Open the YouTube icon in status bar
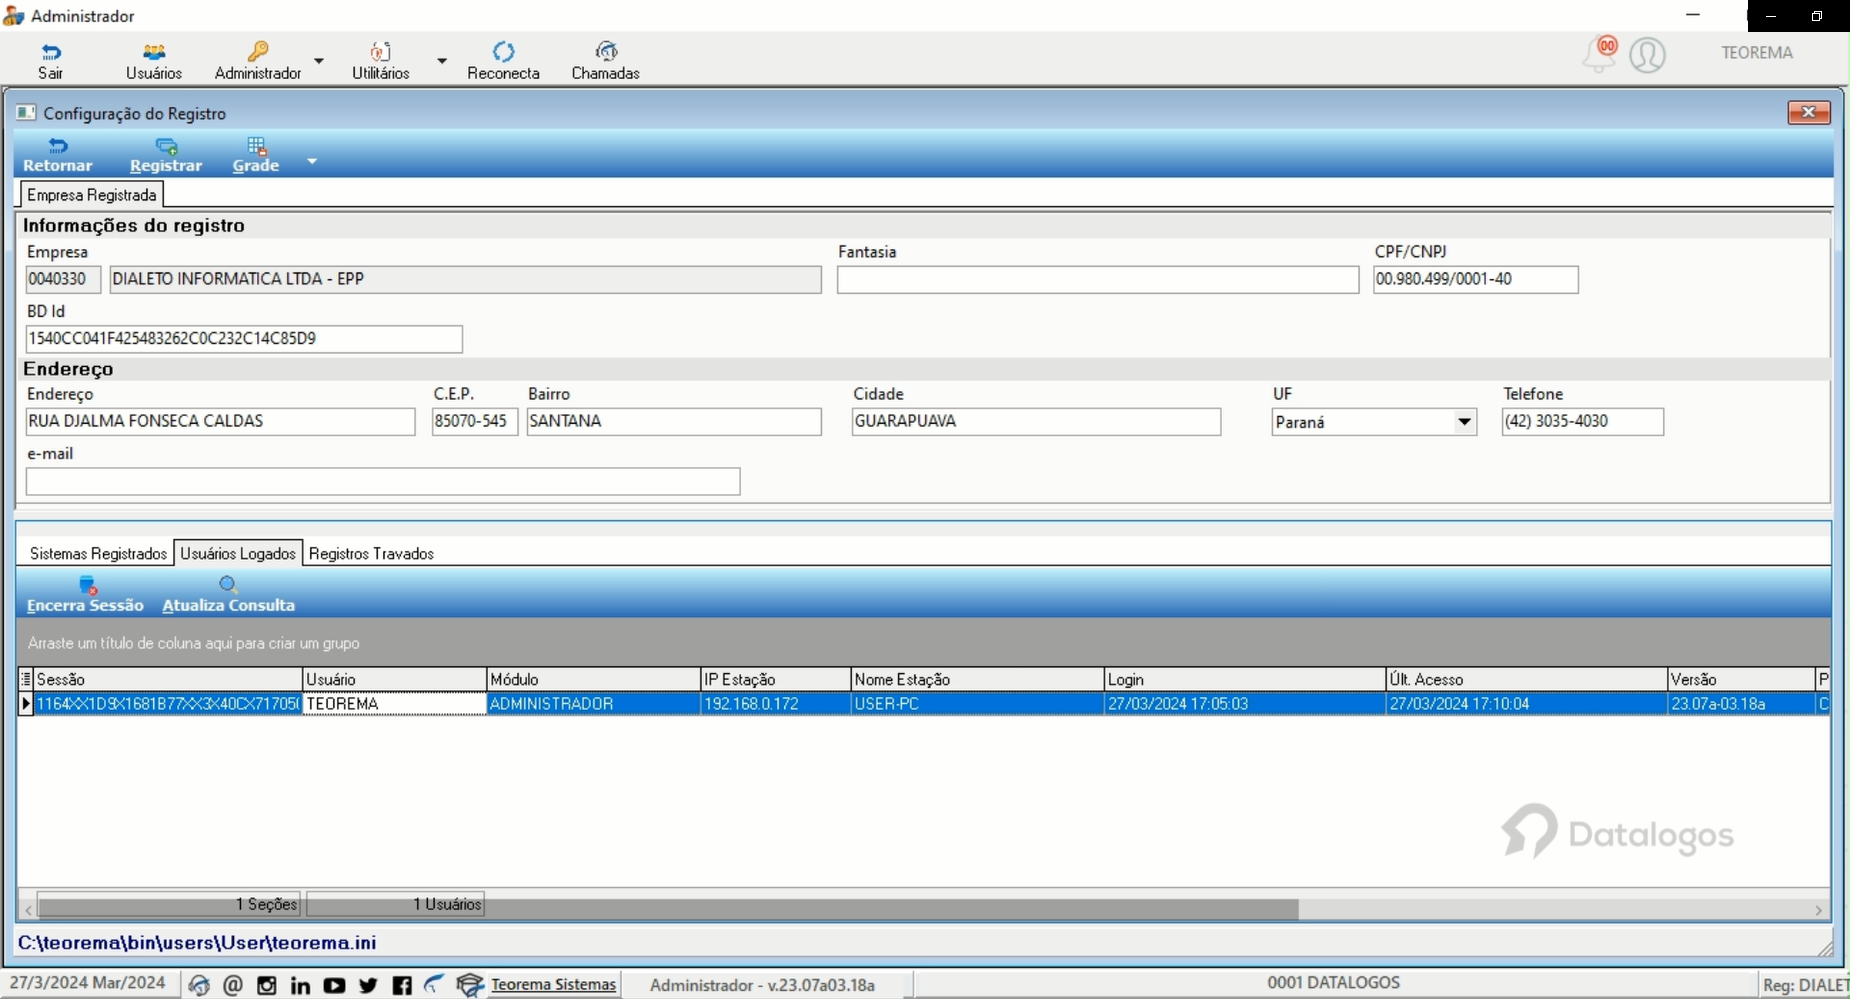Image resolution: width=1850 pixels, height=999 pixels. [x=334, y=986]
